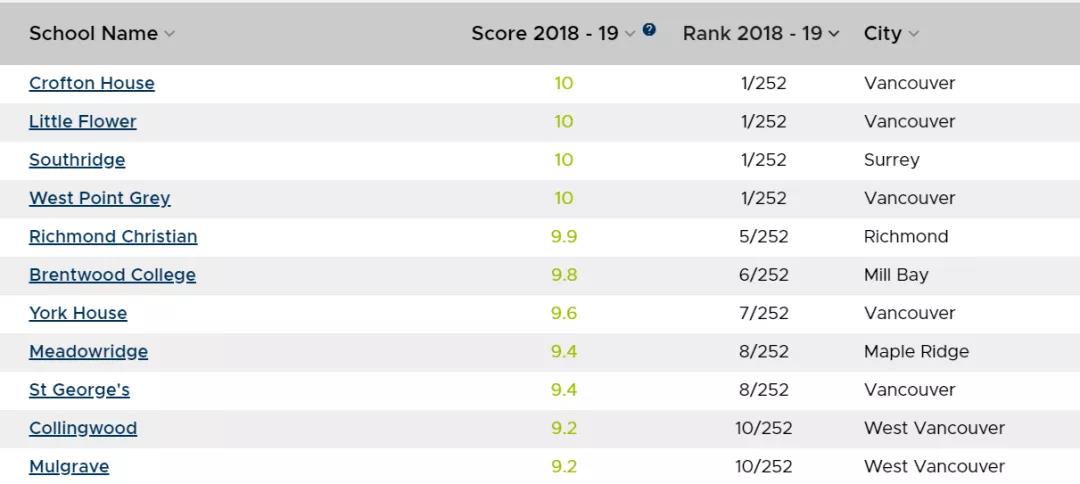
Task: Sort by School Name column arrow
Action: [170, 34]
